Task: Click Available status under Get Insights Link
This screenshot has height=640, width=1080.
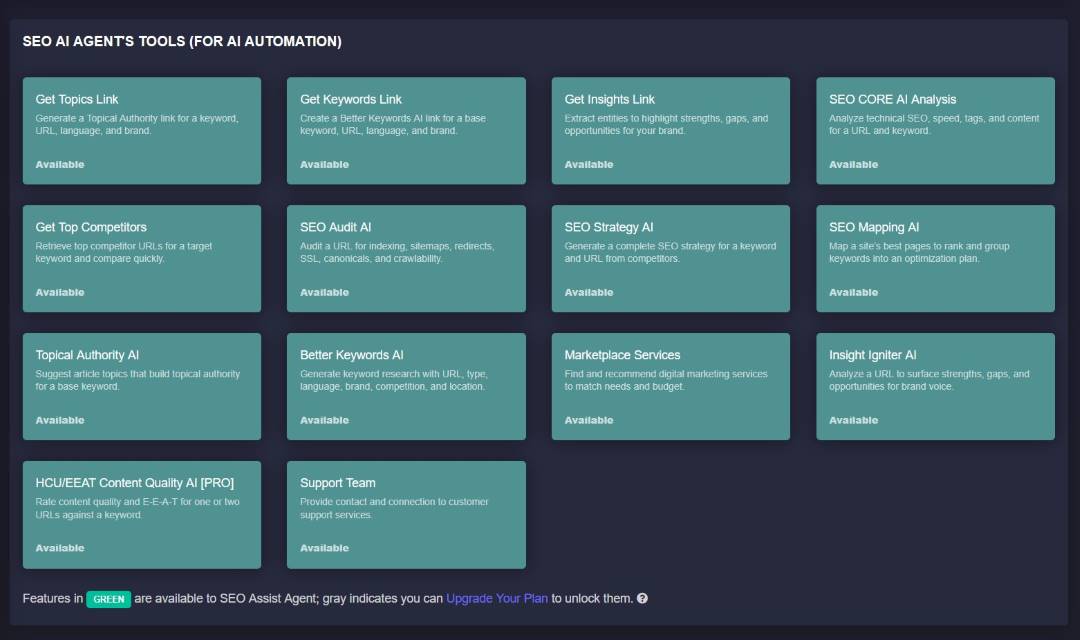Action: coord(589,165)
